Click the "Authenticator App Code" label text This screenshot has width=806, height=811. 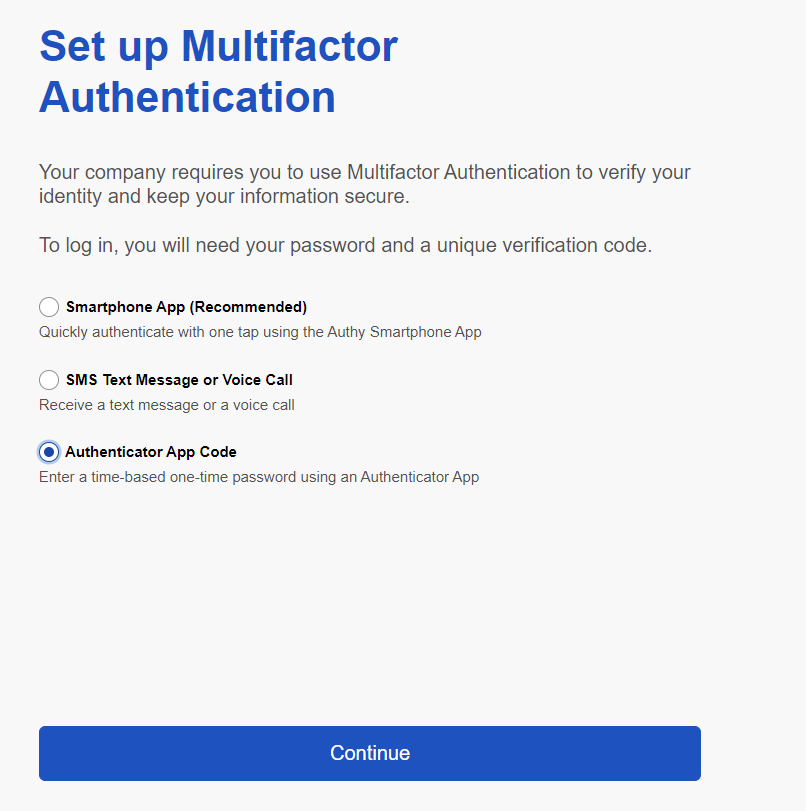tap(151, 452)
